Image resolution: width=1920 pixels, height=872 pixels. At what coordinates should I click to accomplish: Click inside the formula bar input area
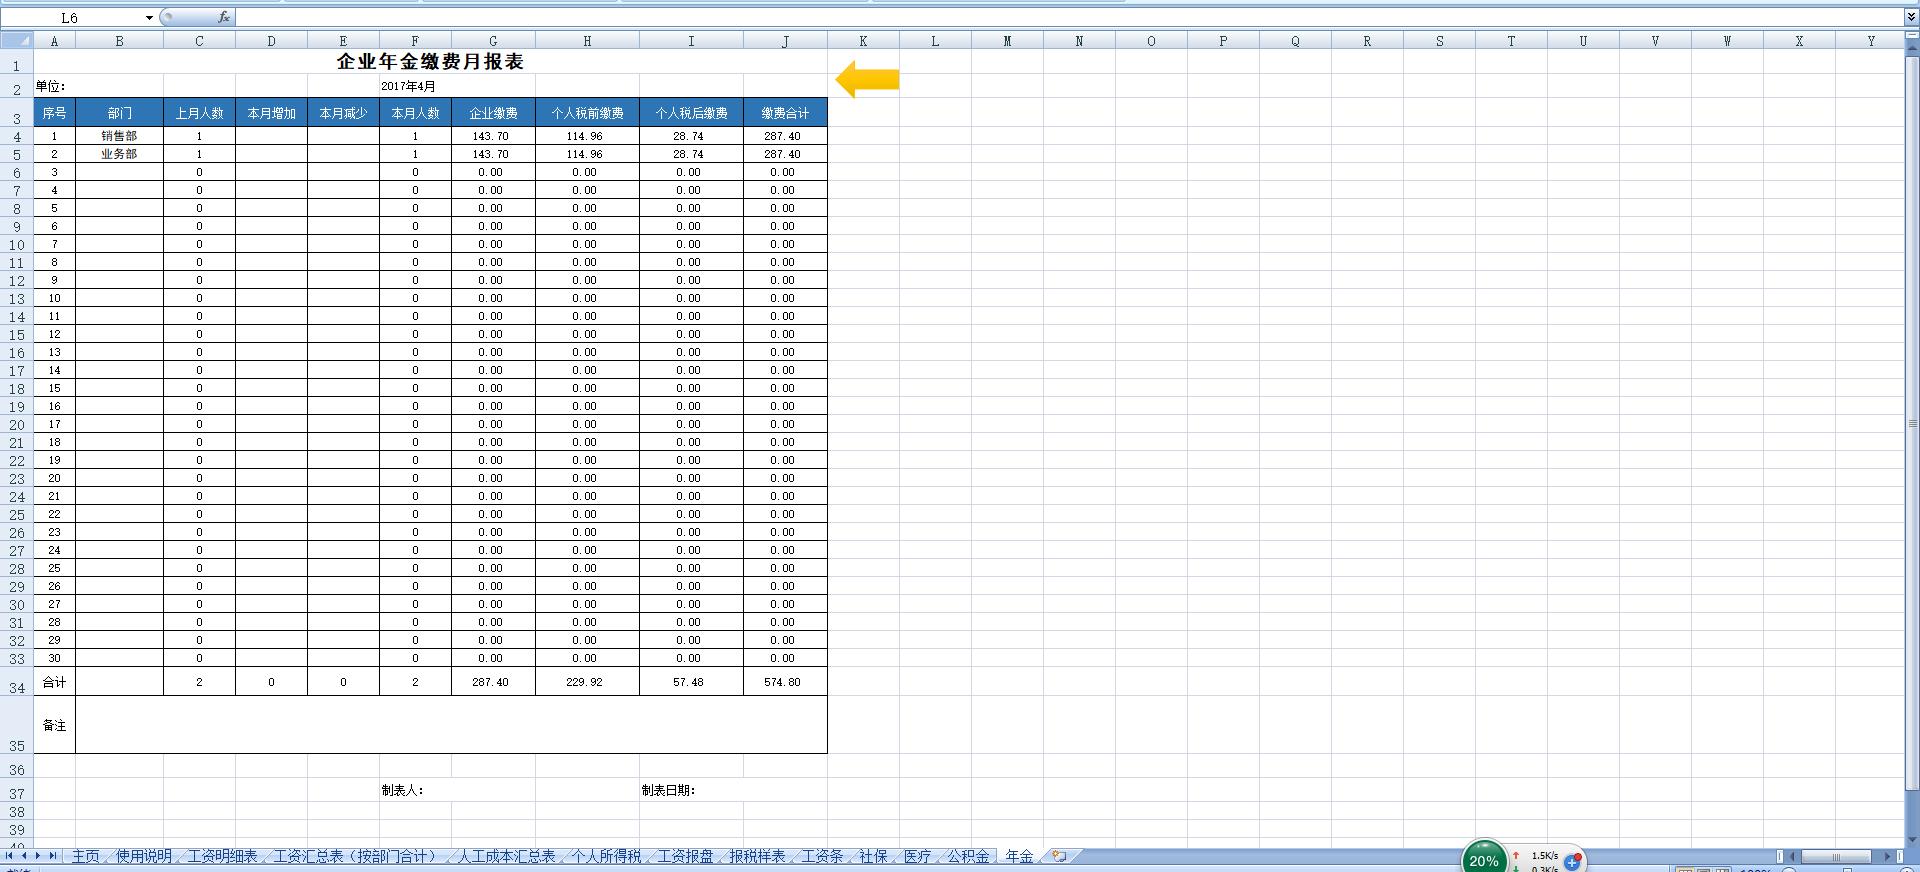[1000, 17]
